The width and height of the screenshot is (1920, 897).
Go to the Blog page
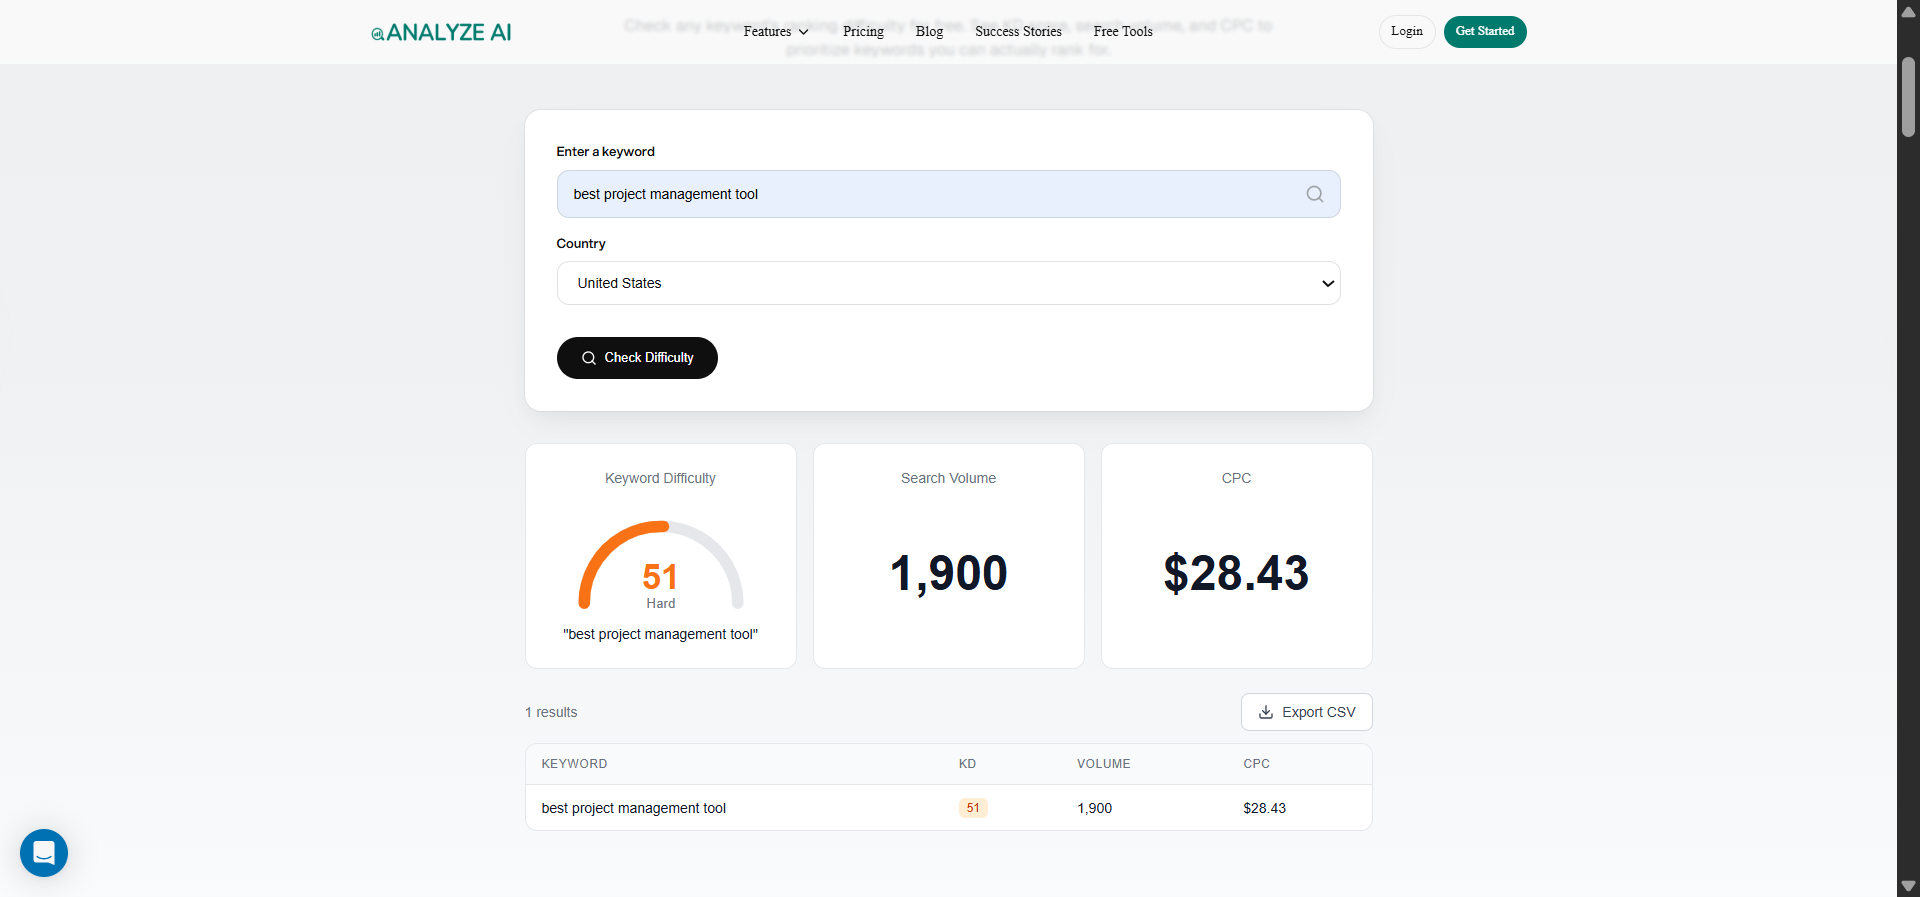click(x=929, y=32)
